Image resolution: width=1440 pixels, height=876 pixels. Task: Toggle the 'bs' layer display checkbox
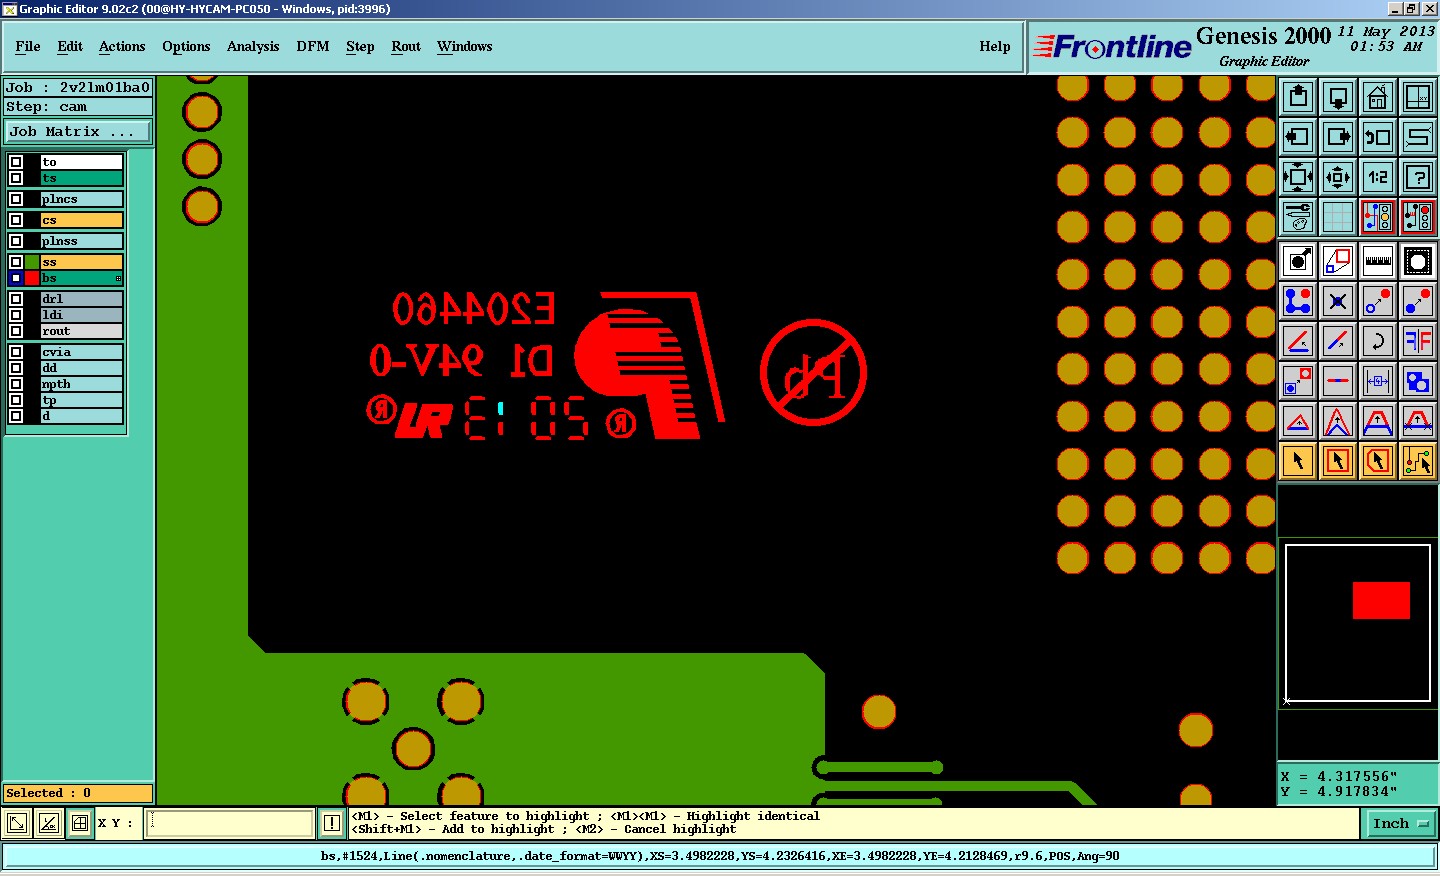[16, 278]
